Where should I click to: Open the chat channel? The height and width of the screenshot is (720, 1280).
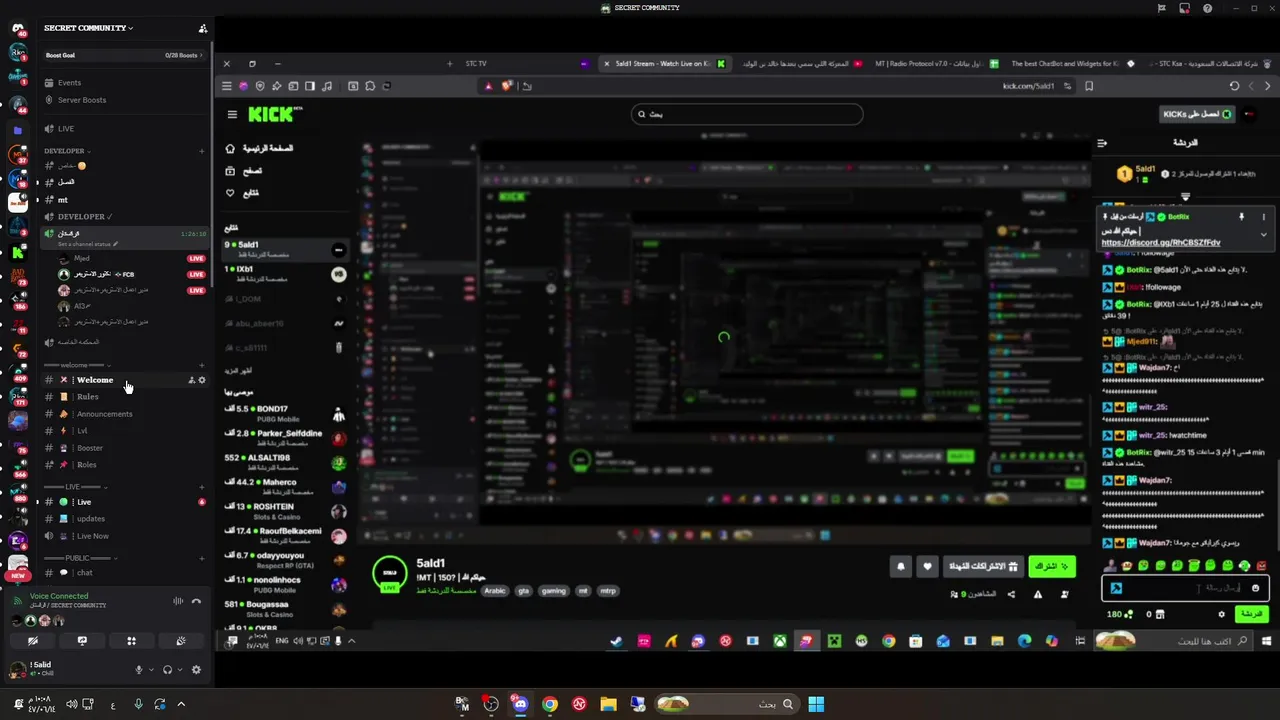[124, 573]
